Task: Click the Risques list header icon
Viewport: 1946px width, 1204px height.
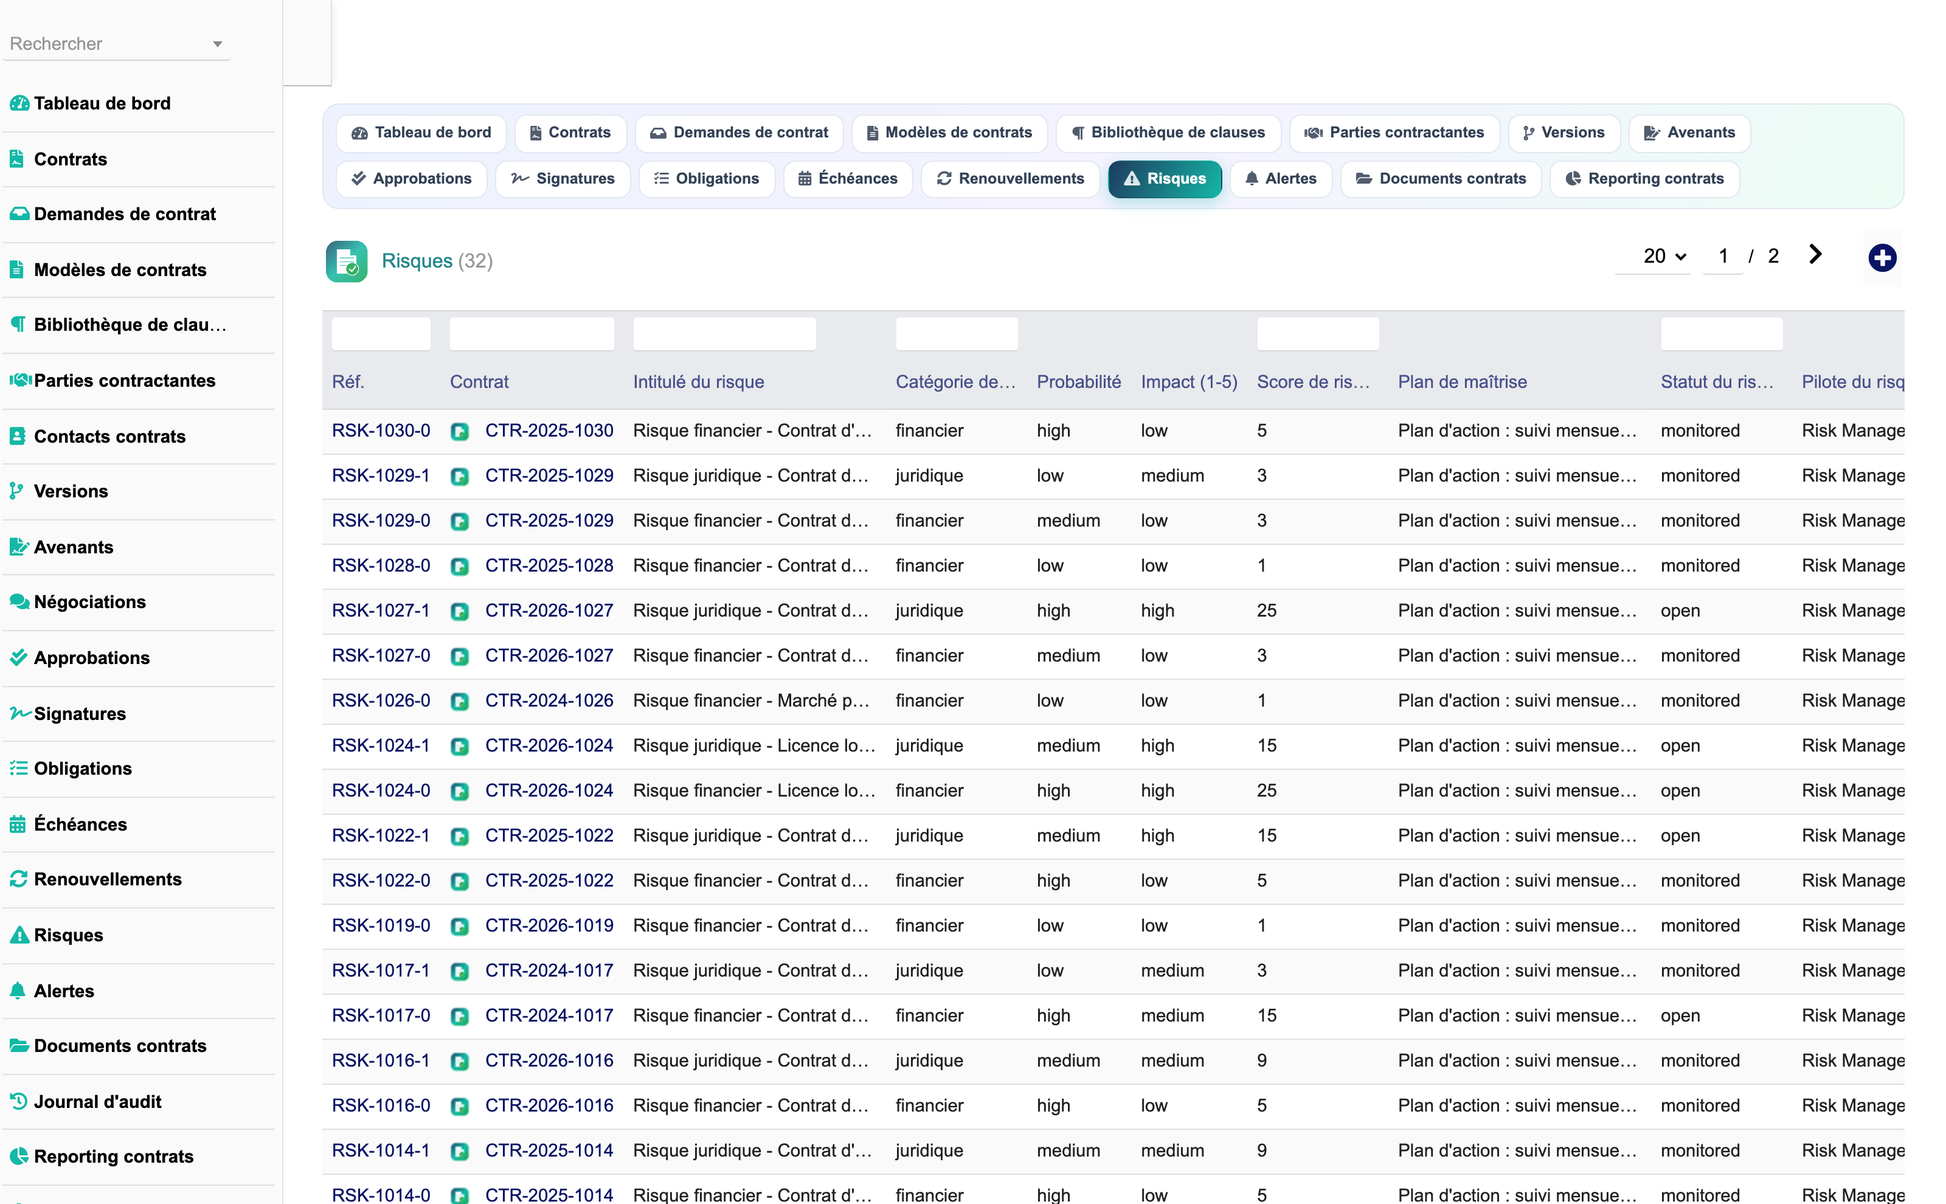Action: click(x=346, y=262)
